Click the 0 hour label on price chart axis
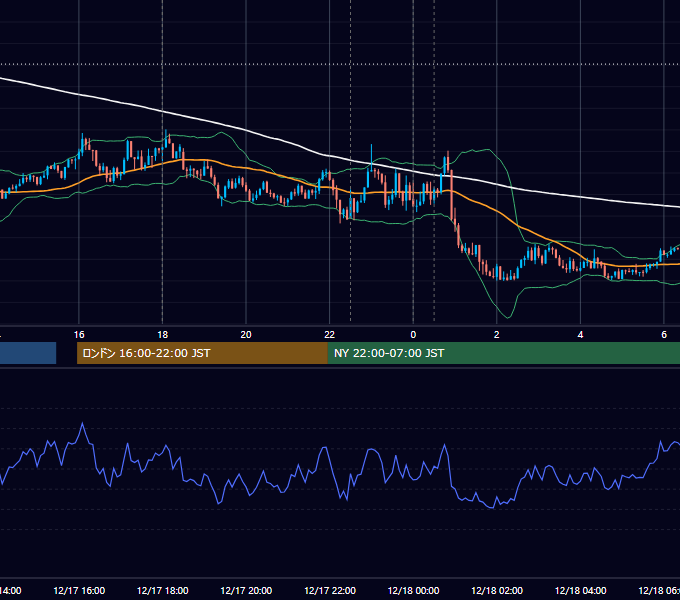Viewport: 680px width, 600px height. pyautogui.click(x=413, y=335)
